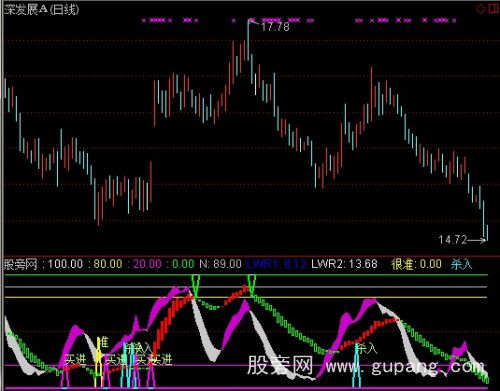Click the 100.00 indicator value
The width and height of the screenshot is (500, 391).
pyautogui.click(x=65, y=264)
